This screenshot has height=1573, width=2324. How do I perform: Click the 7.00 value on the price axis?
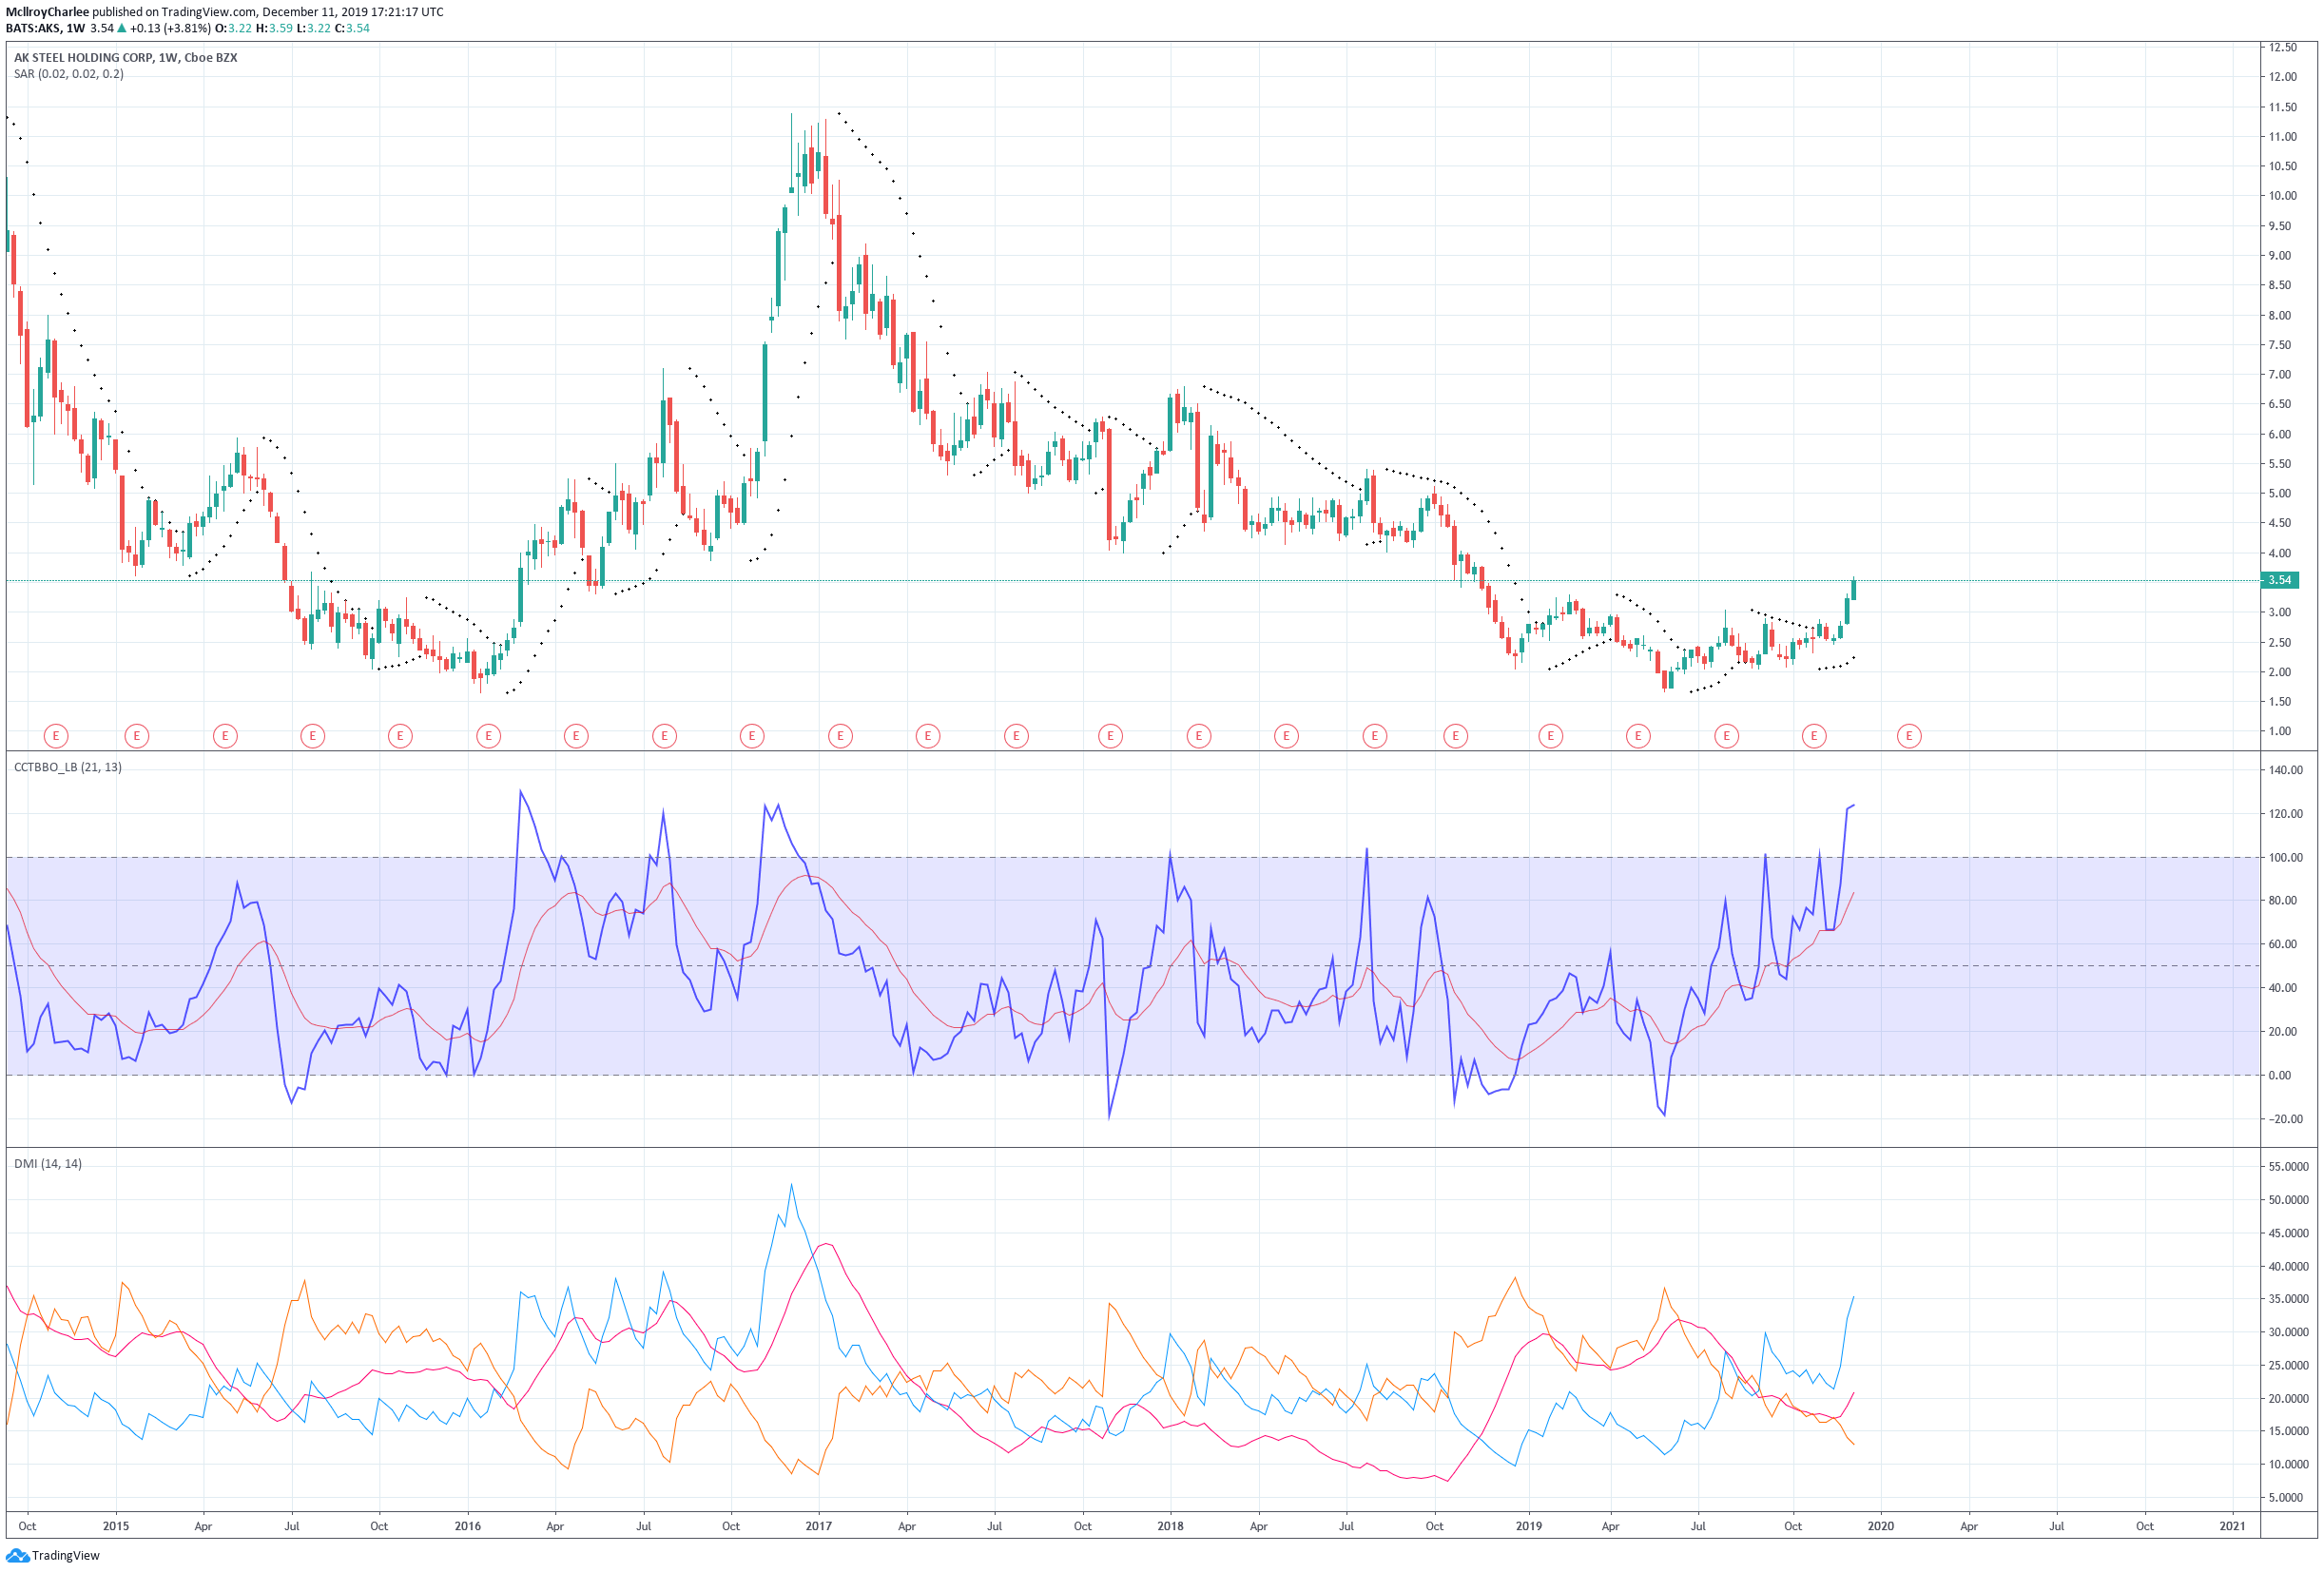(x=2280, y=375)
